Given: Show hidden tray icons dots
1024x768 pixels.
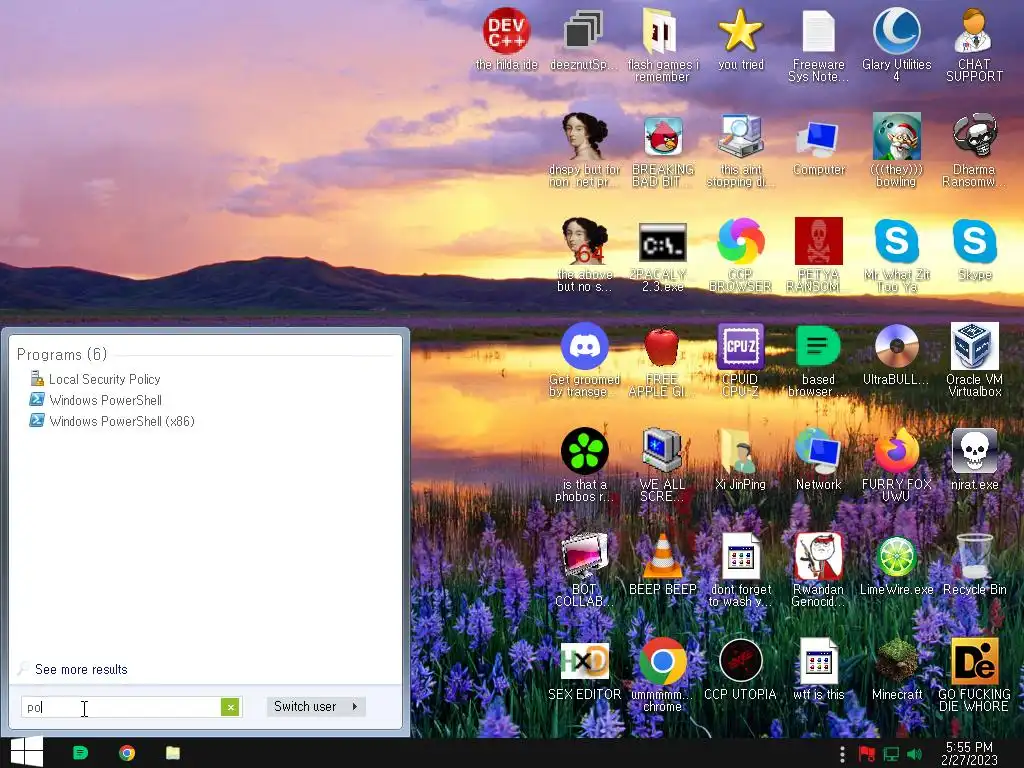Looking at the screenshot, I should (842, 754).
